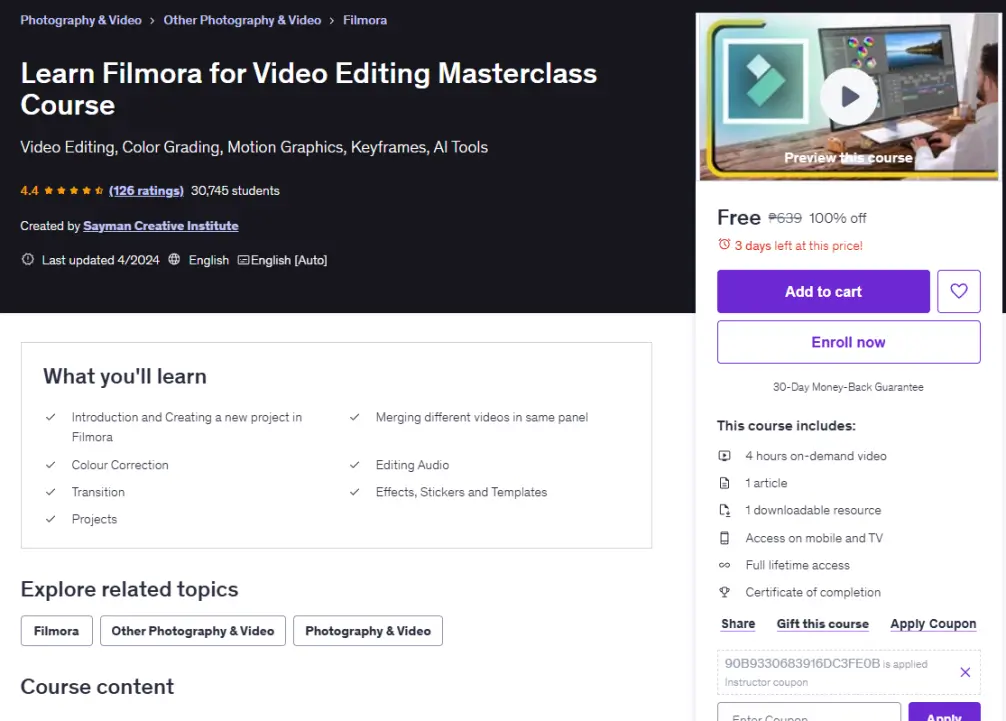Click checkmark beside Projects

[51, 519]
